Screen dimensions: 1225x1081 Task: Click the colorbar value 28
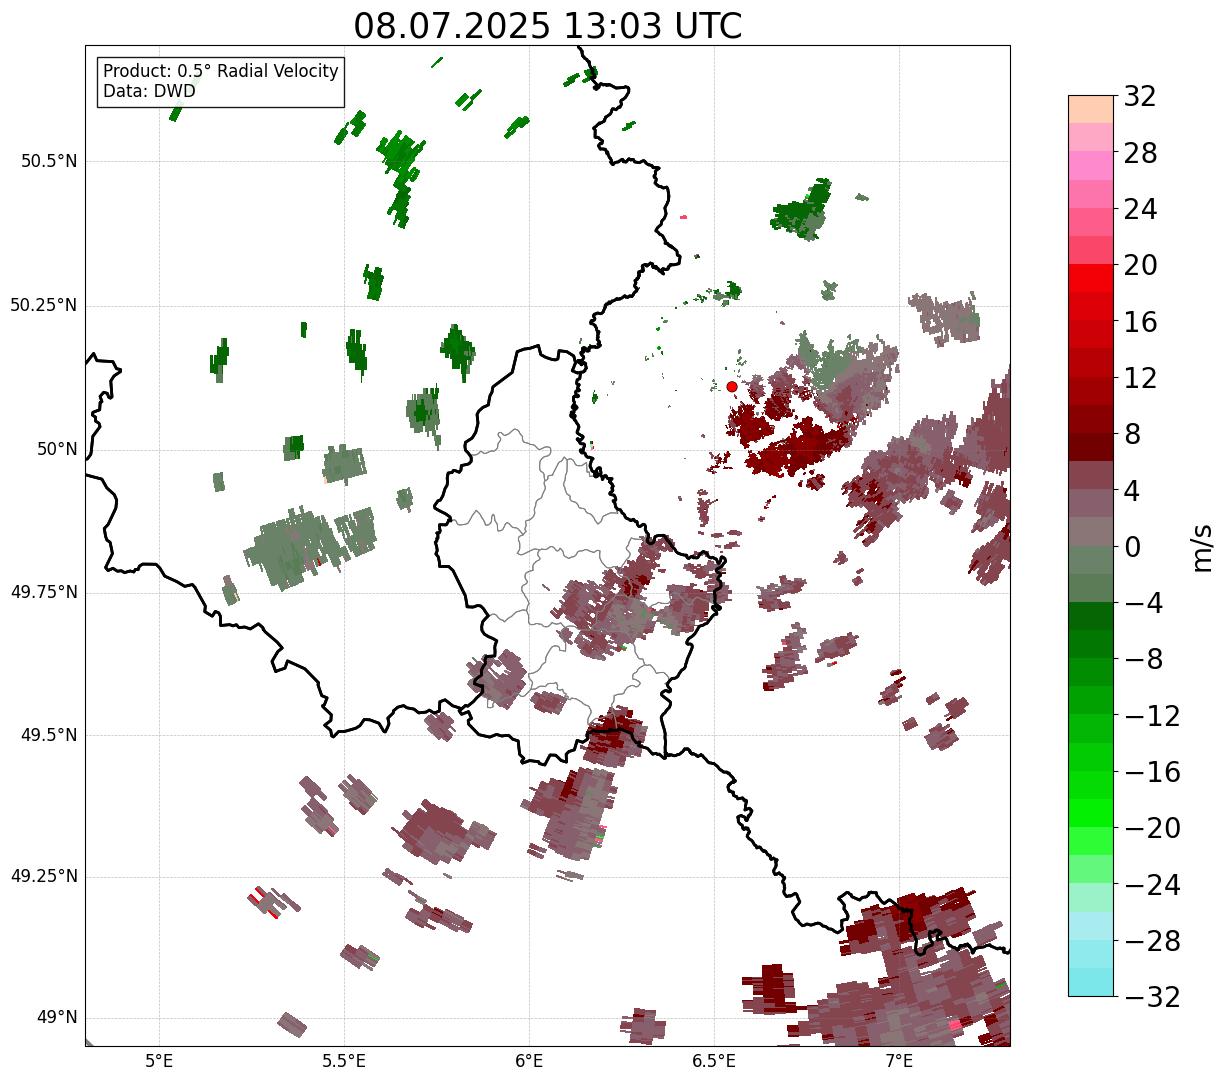1140,153
